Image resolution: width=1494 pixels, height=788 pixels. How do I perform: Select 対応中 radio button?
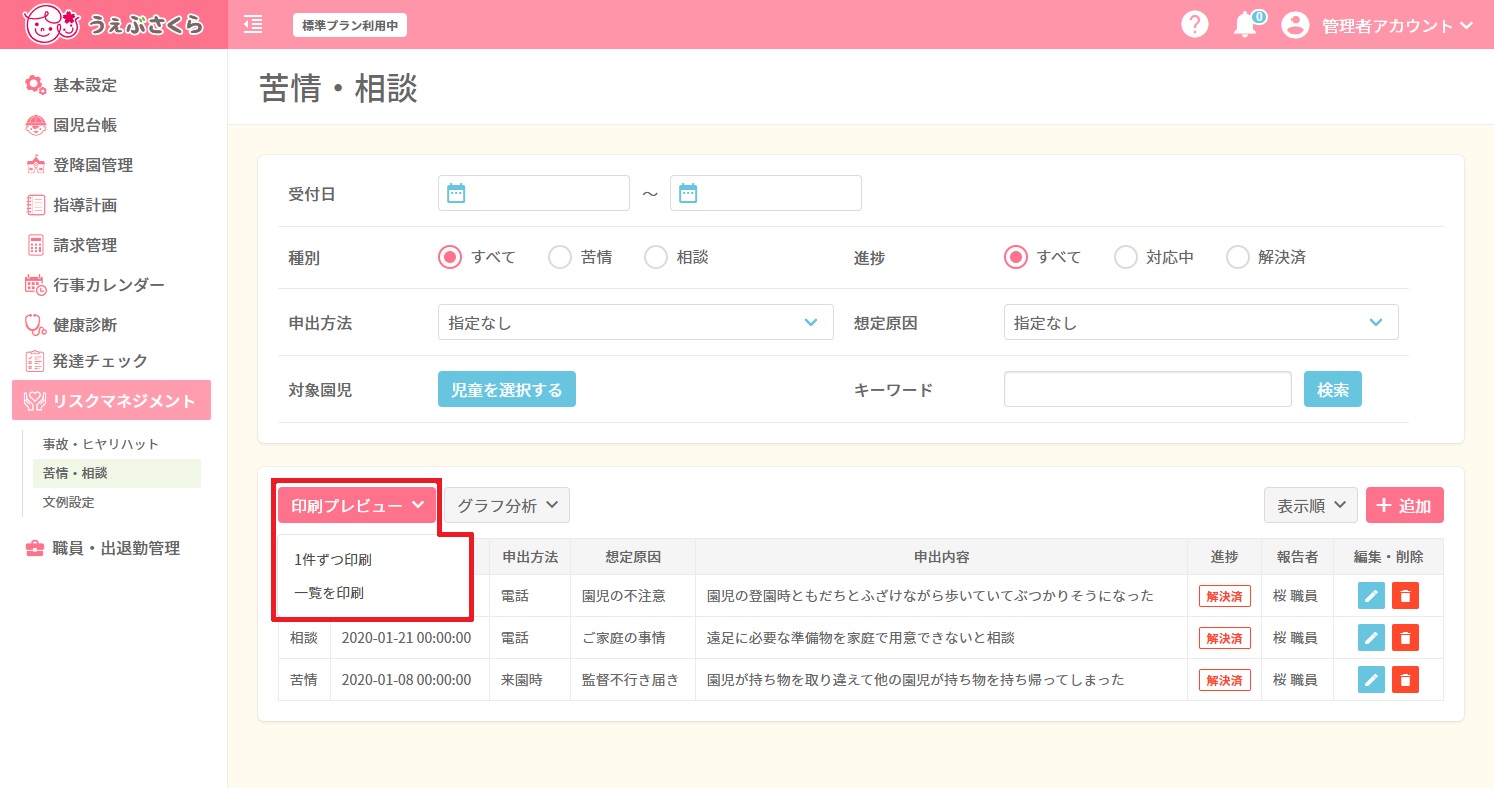coord(1126,257)
